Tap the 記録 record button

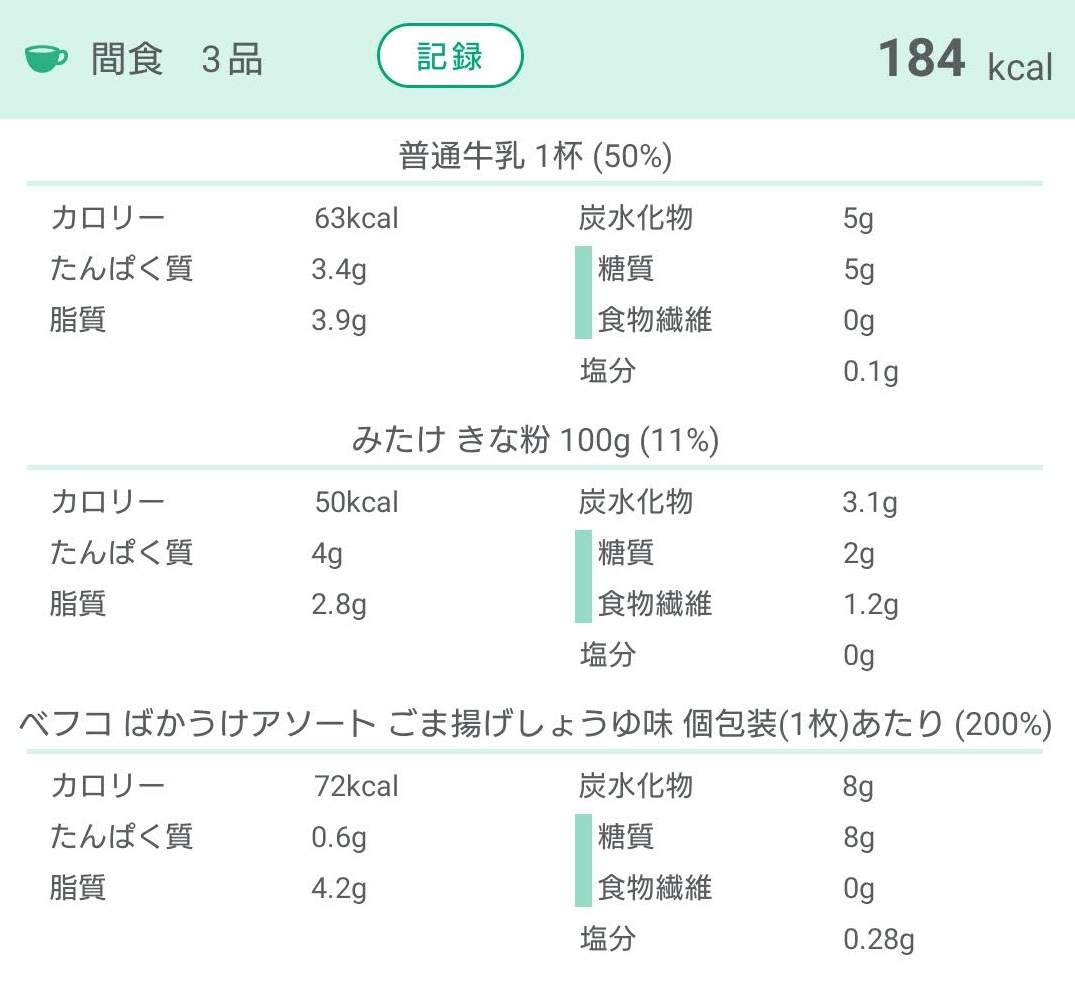[450, 56]
